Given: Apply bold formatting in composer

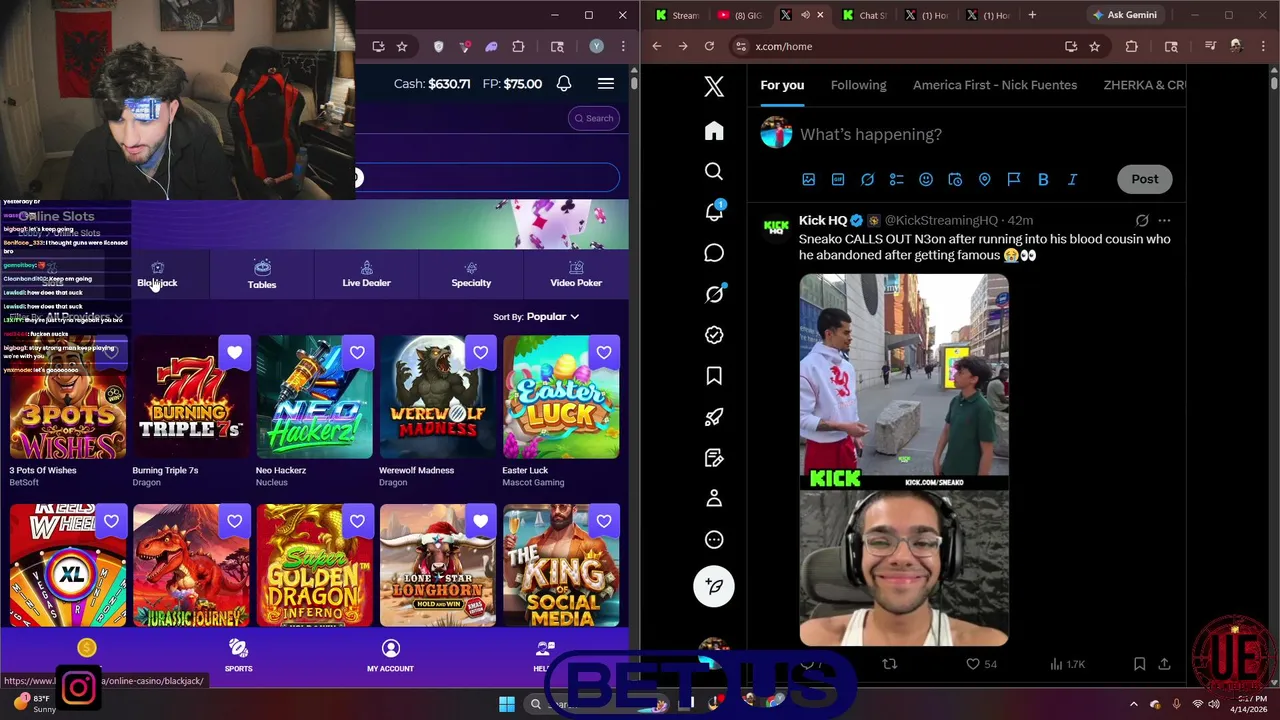Looking at the screenshot, I should [x=1043, y=179].
